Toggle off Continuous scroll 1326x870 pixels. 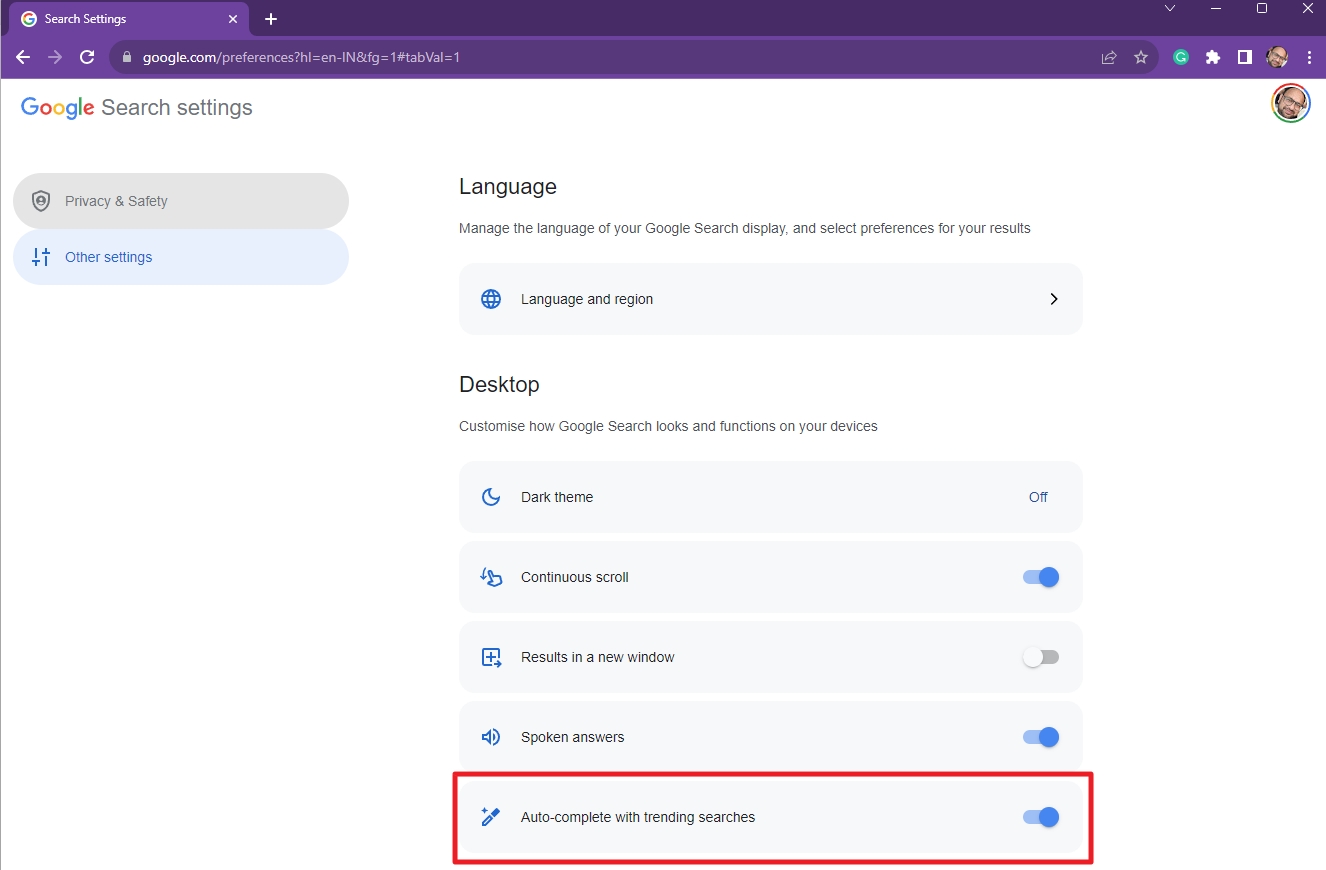click(1040, 577)
